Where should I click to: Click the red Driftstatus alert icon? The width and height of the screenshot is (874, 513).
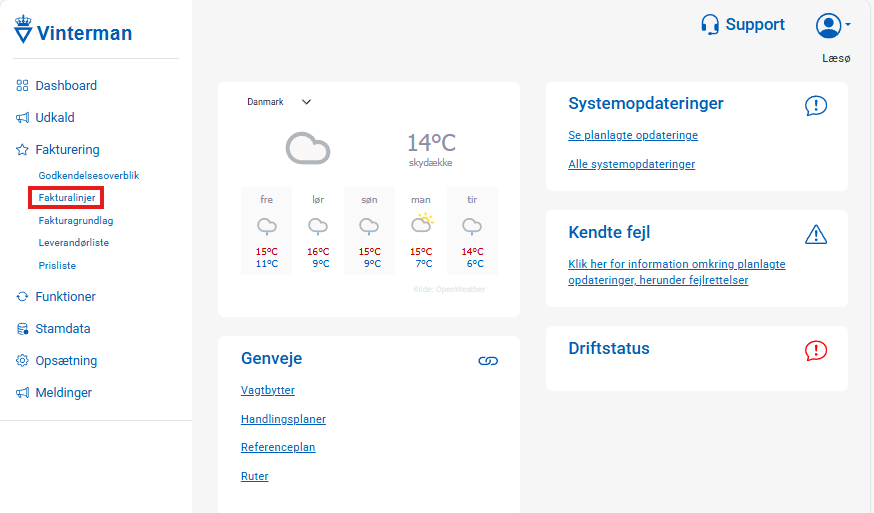[815, 351]
